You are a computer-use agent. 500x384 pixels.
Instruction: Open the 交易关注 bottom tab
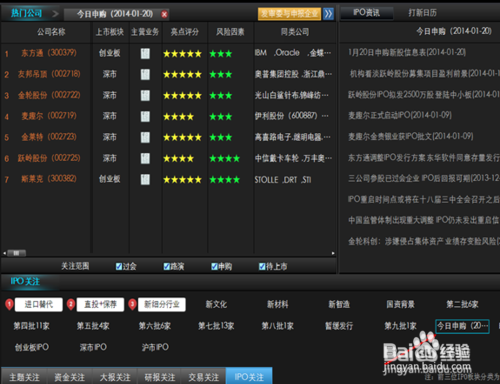pyautogui.click(x=203, y=377)
